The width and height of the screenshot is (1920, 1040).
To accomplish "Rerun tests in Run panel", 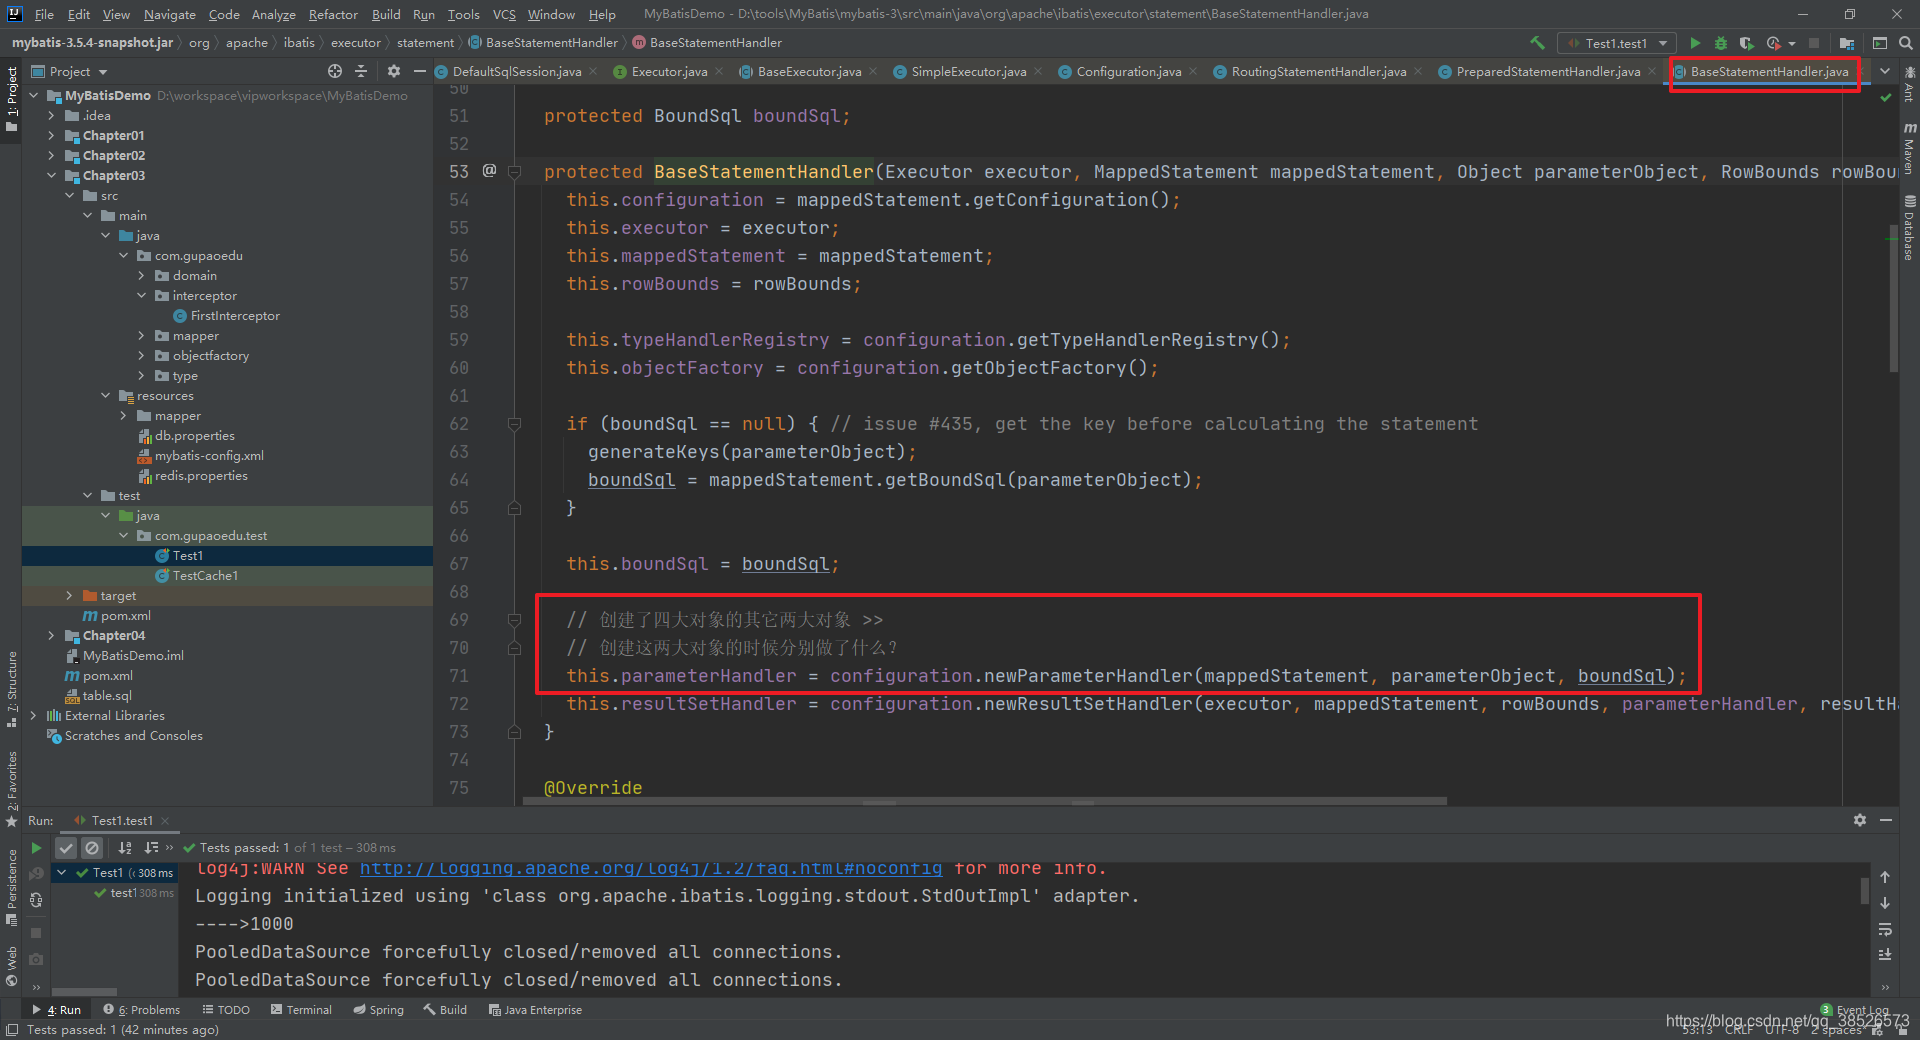I will (x=36, y=848).
